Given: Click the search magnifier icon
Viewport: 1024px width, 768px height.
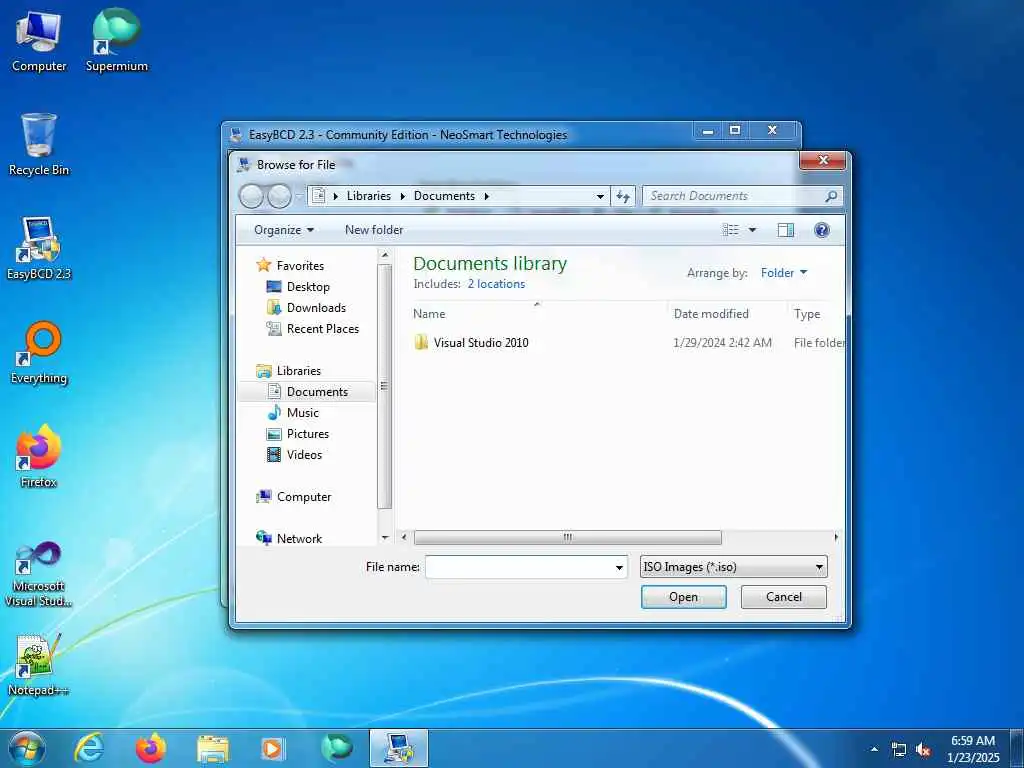Looking at the screenshot, I should 831,196.
